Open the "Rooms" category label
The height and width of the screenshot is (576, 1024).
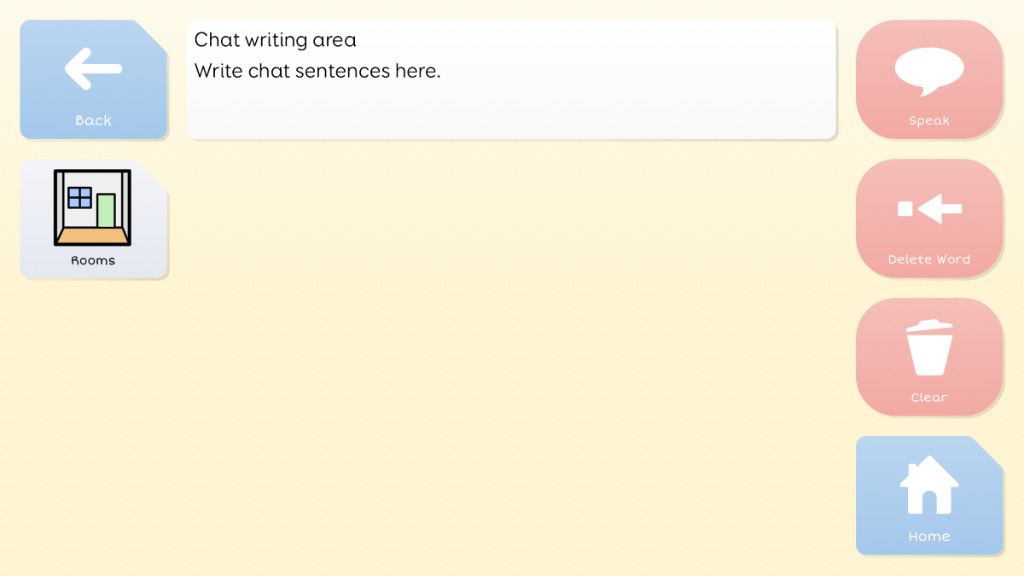coord(93,261)
